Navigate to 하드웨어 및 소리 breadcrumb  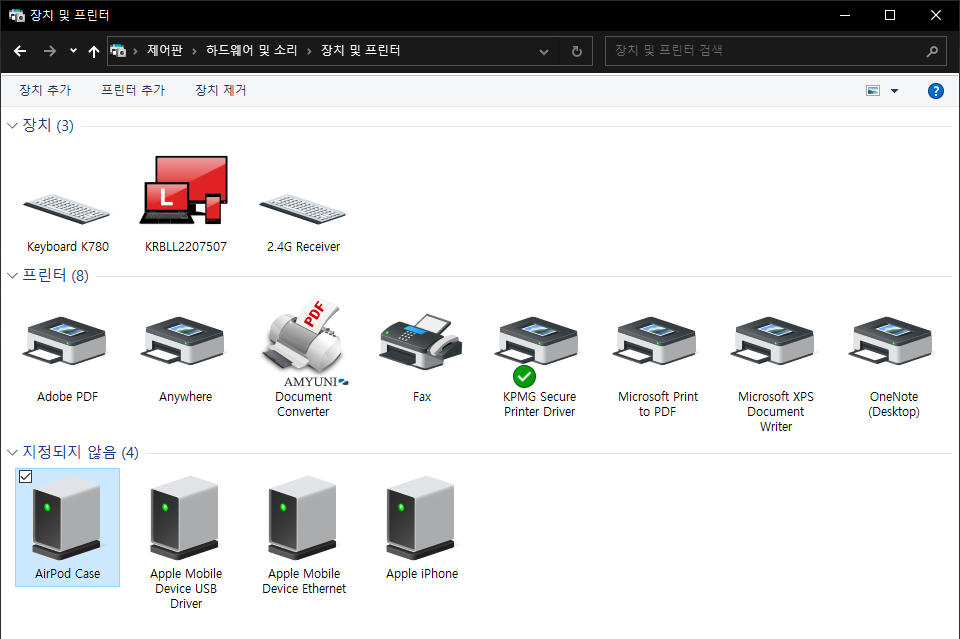click(251, 51)
